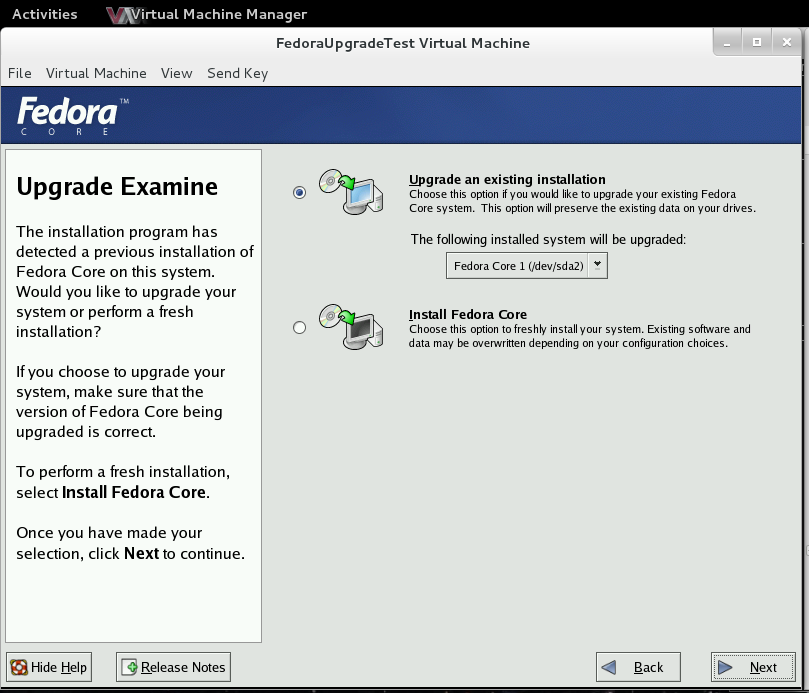Click the Fedora Core 1 (/dev/sda2) combo box
The height and width of the screenshot is (693, 809).
click(527, 265)
